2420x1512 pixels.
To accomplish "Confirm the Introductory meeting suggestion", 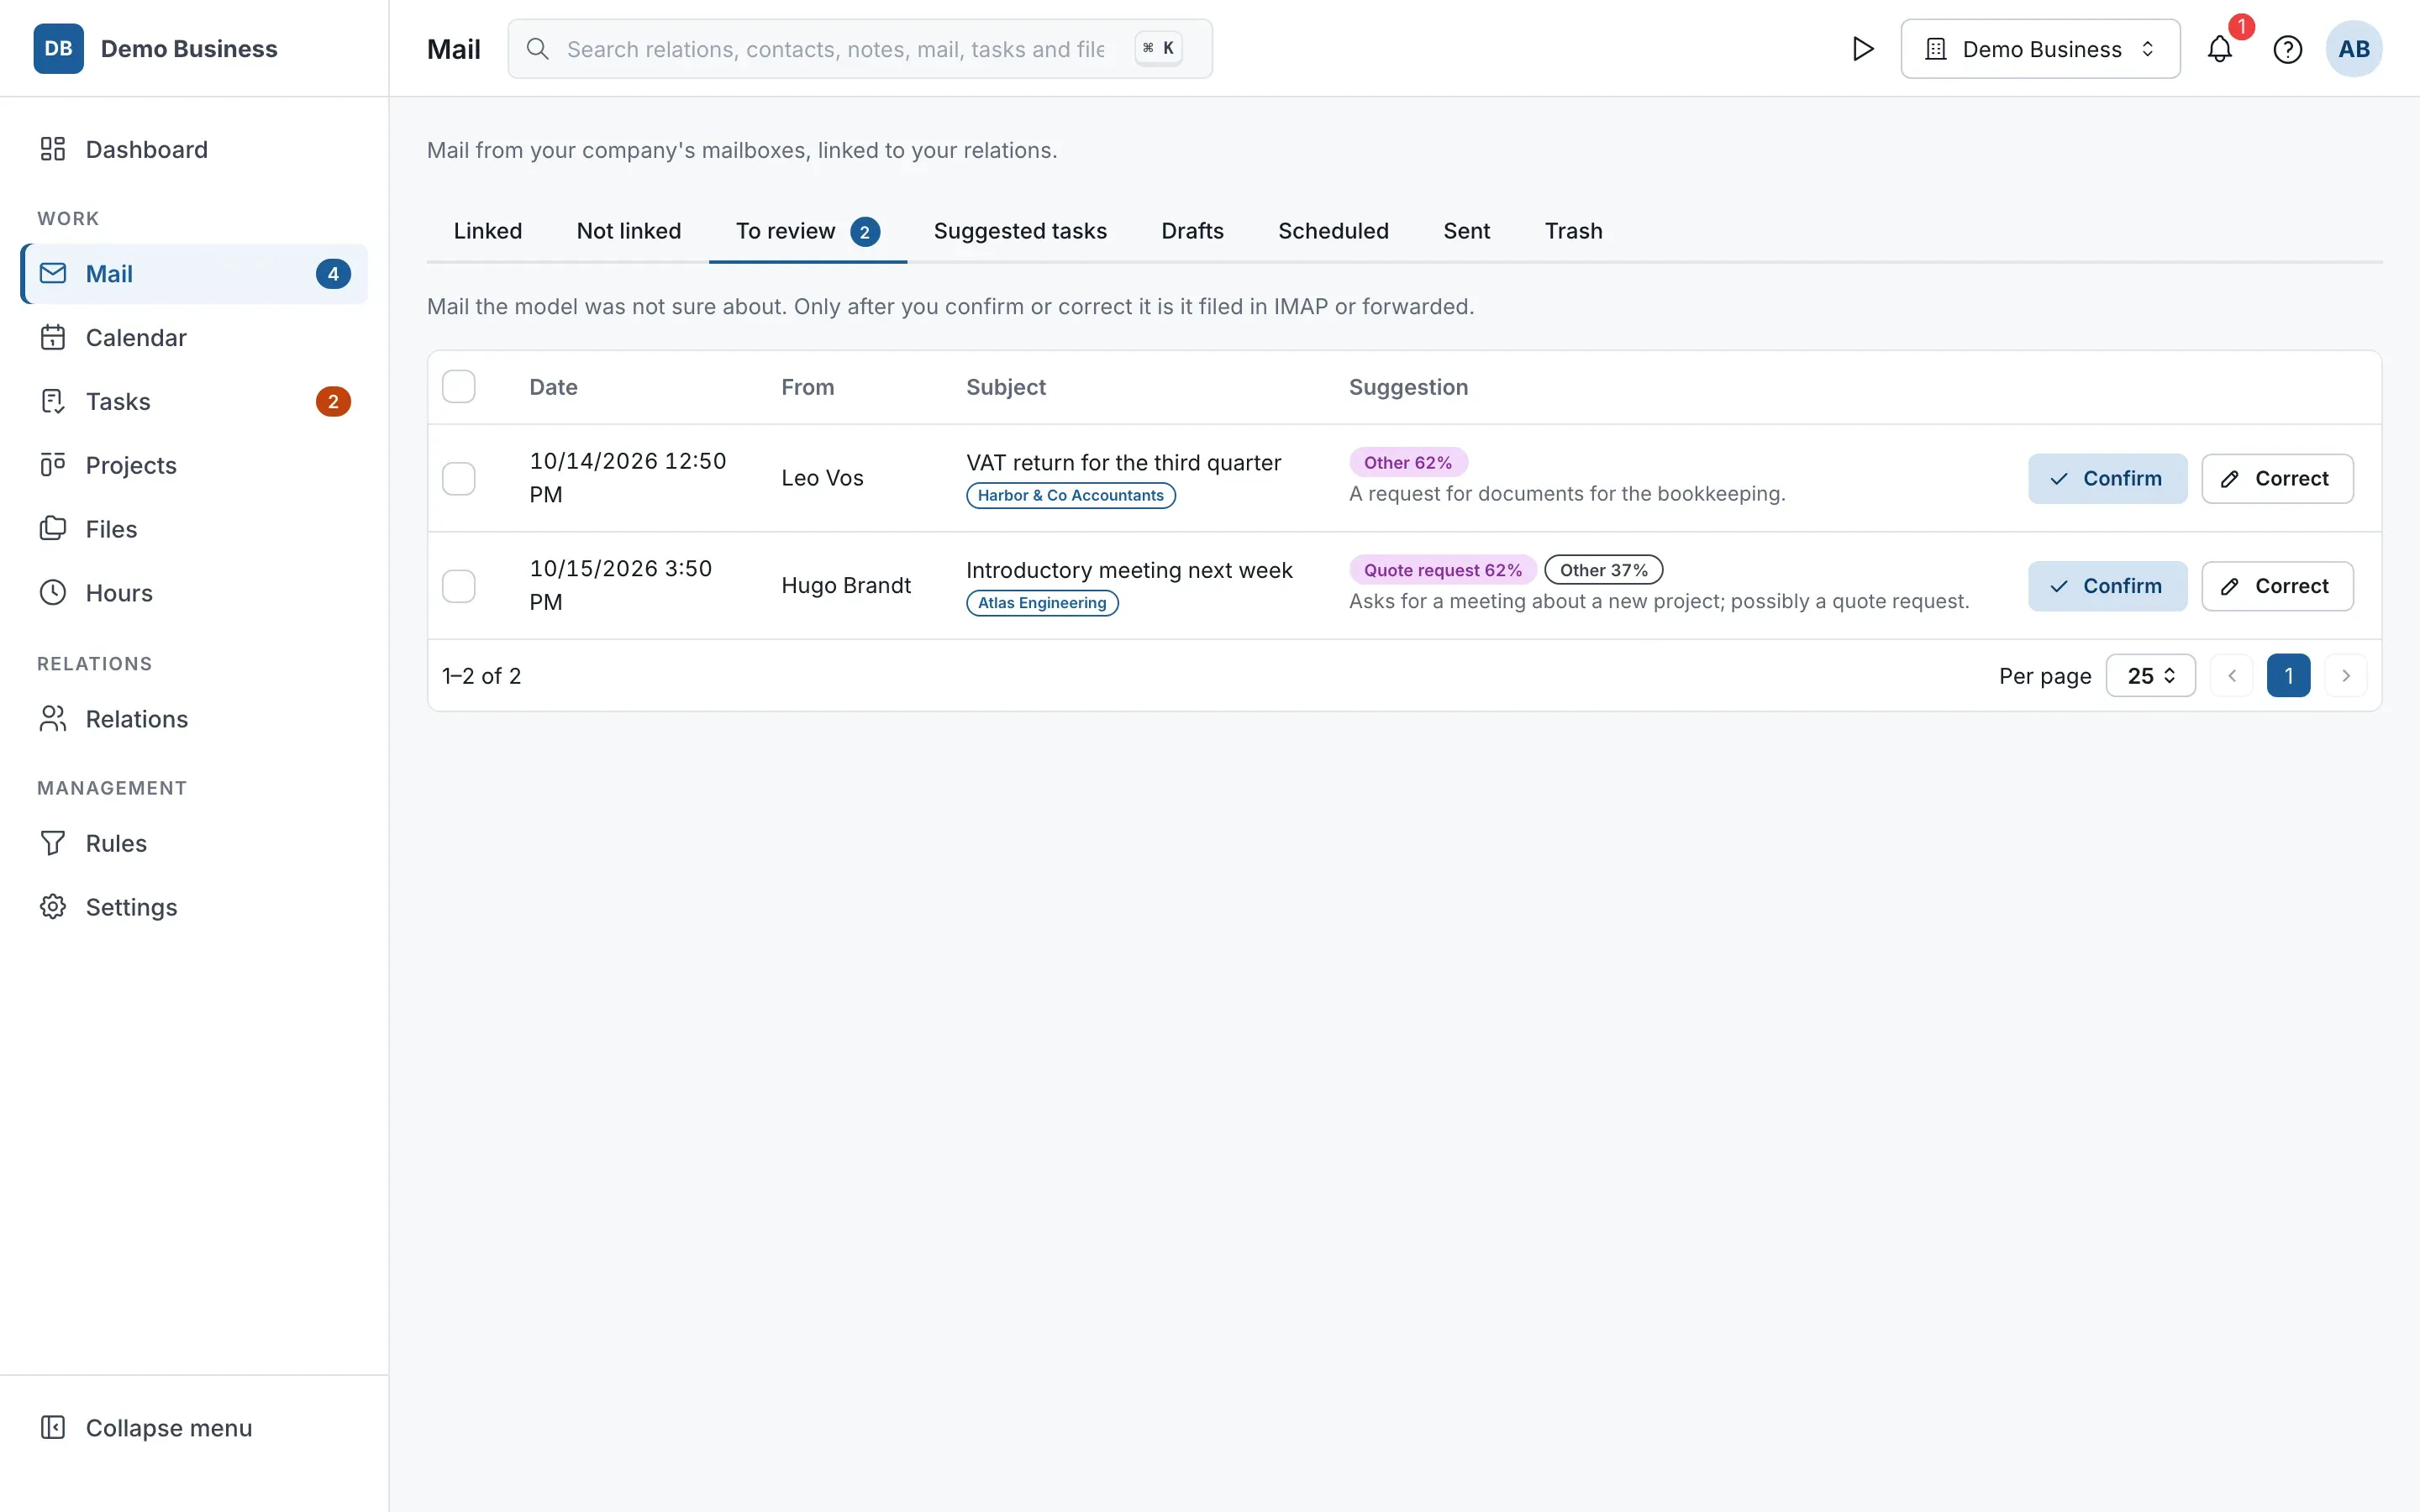I will [x=2107, y=586].
